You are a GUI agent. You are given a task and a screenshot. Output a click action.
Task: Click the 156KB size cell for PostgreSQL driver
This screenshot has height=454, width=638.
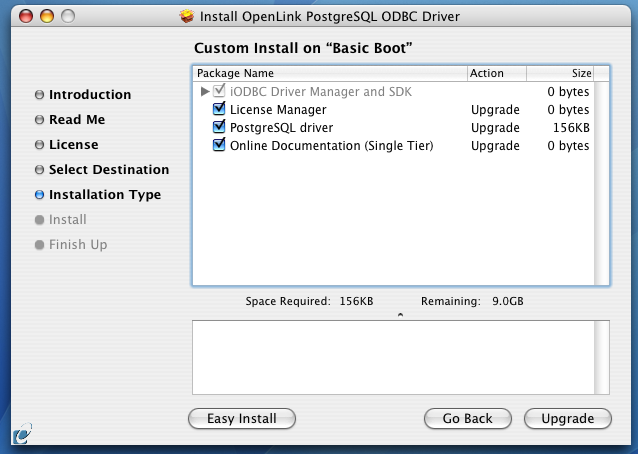[571, 128]
